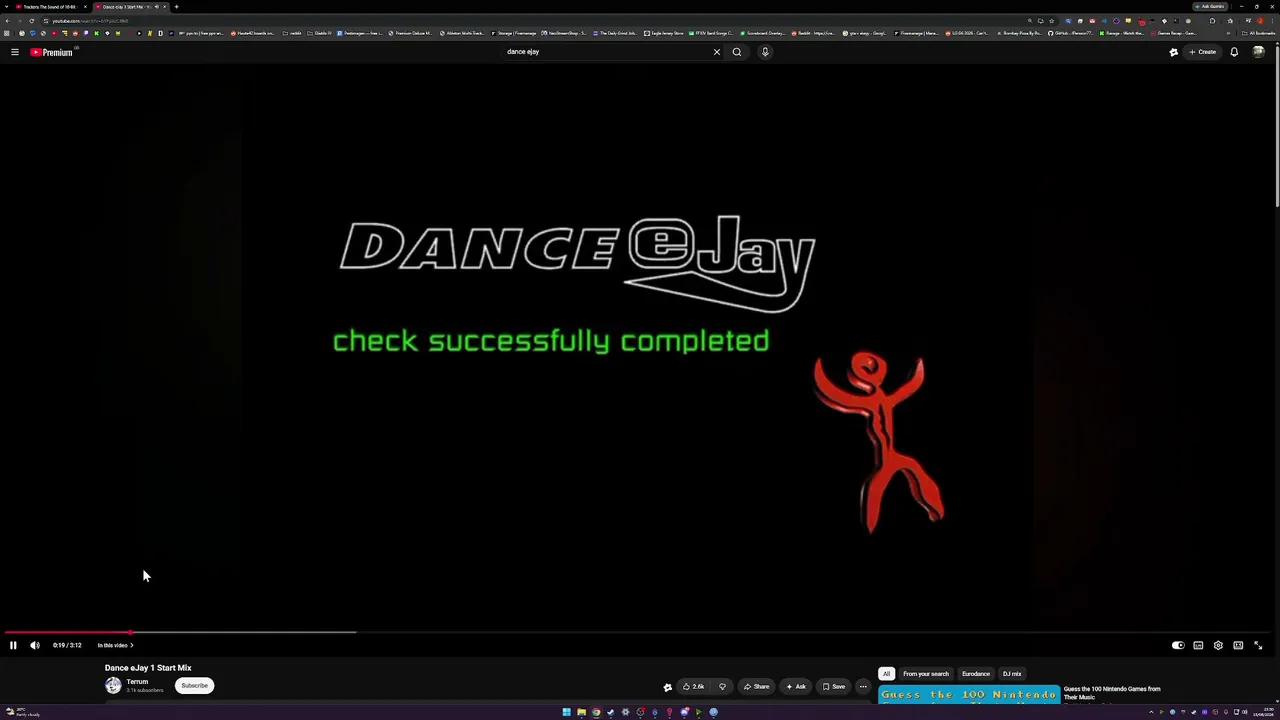Open the tab search dropdown arrow
Viewport: 1280px width, 720px height.
click(5, 7)
